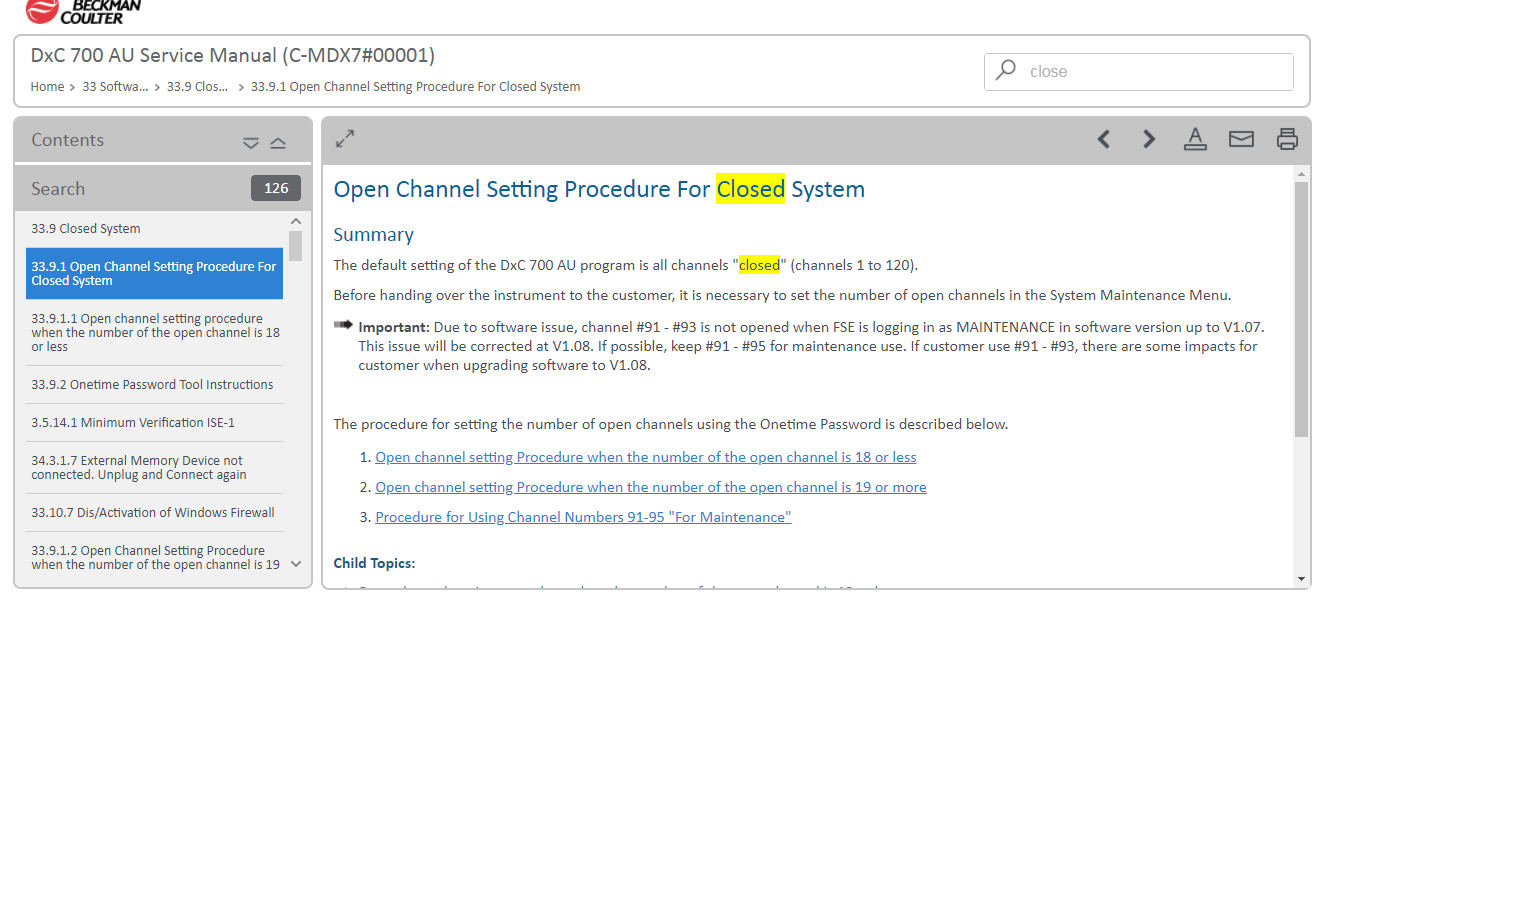
Task: Toggle fullscreen view of topic pane
Action: click(345, 139)
